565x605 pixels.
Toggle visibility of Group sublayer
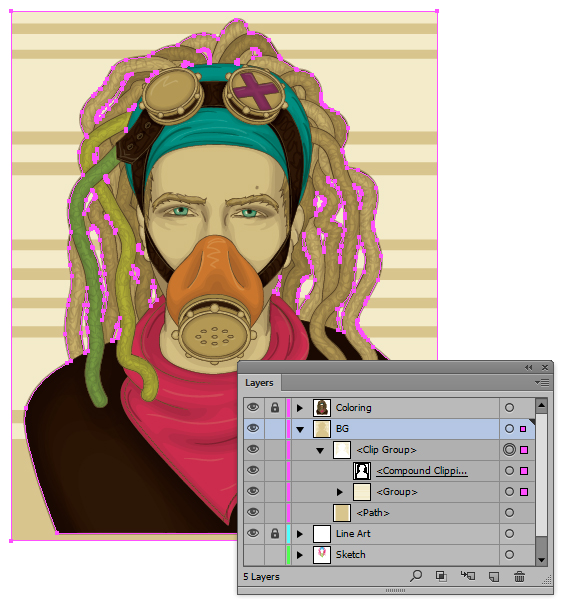[x=253, y=492]
